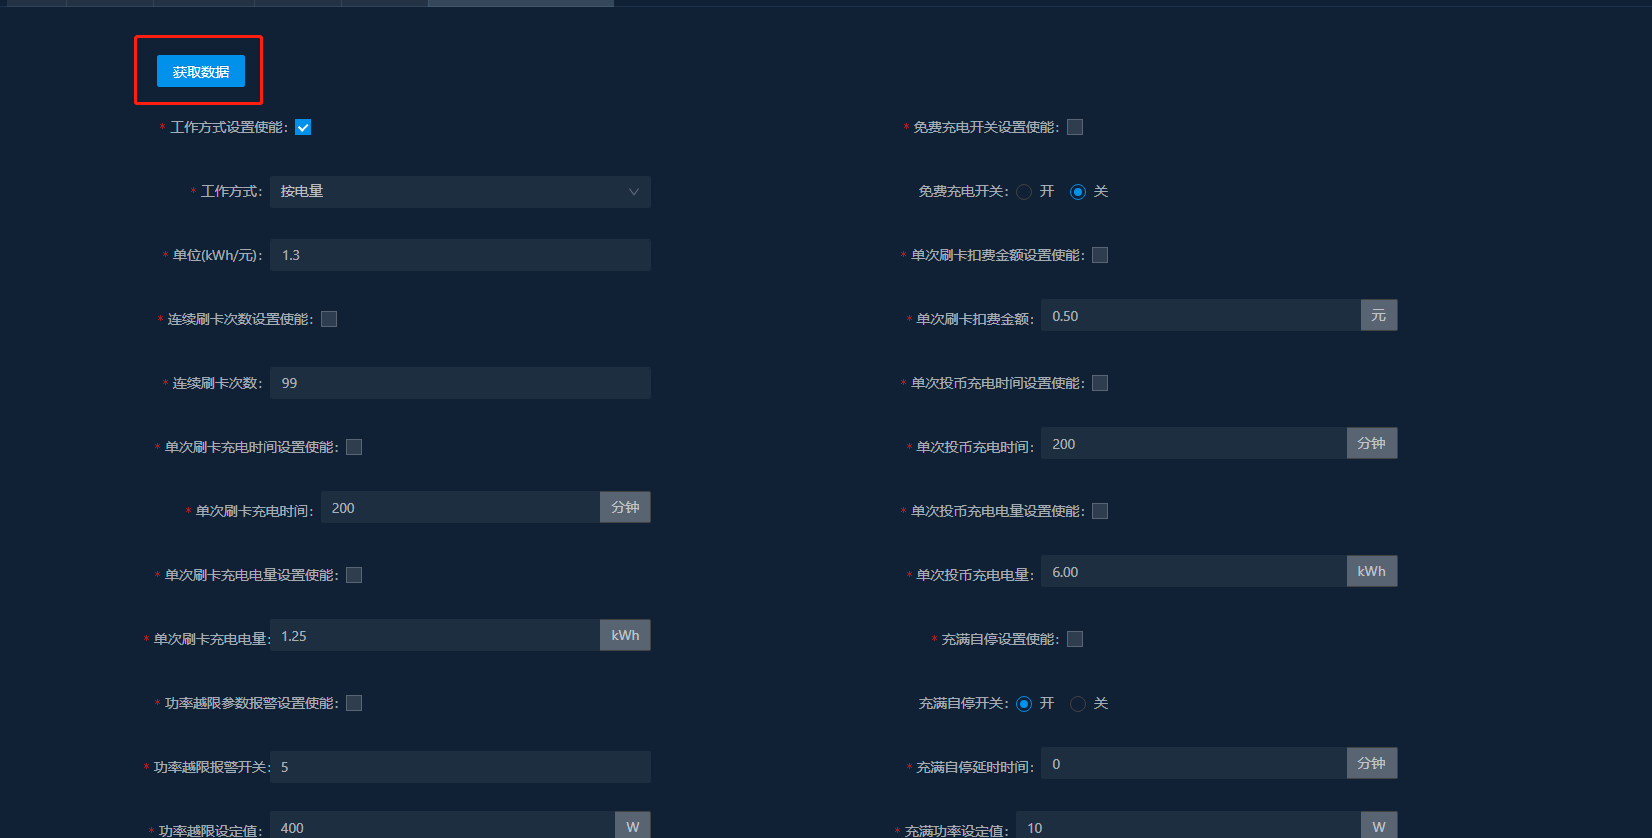Image resolution: width=1652 pixels, height=838 pixels.
Task: Select 开 radio for 充满自停开关
Action: (x=1024, y=704)
